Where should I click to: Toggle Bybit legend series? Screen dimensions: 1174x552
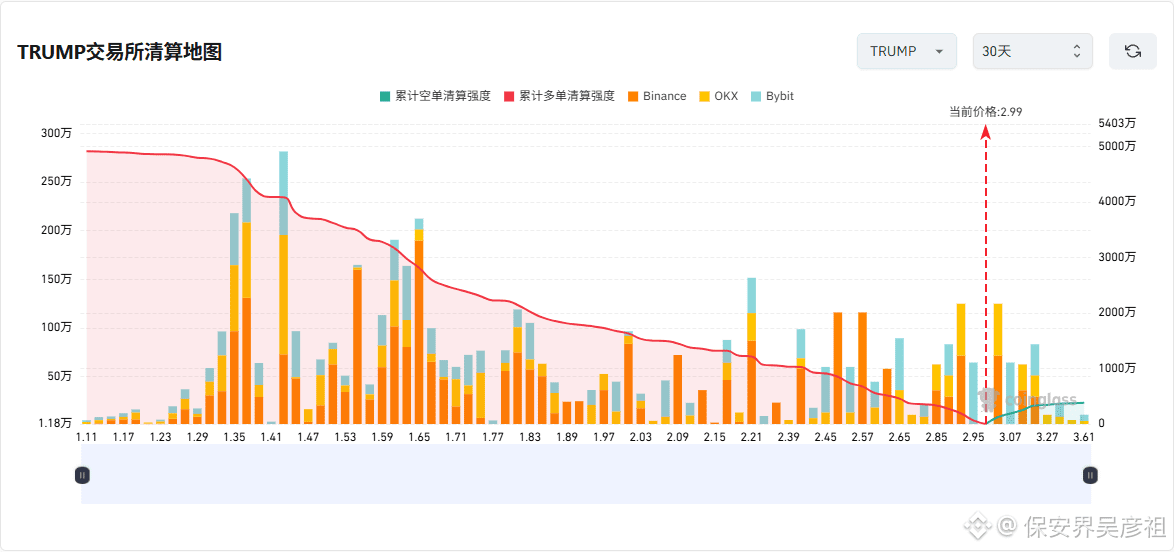[x=772, y=96]
